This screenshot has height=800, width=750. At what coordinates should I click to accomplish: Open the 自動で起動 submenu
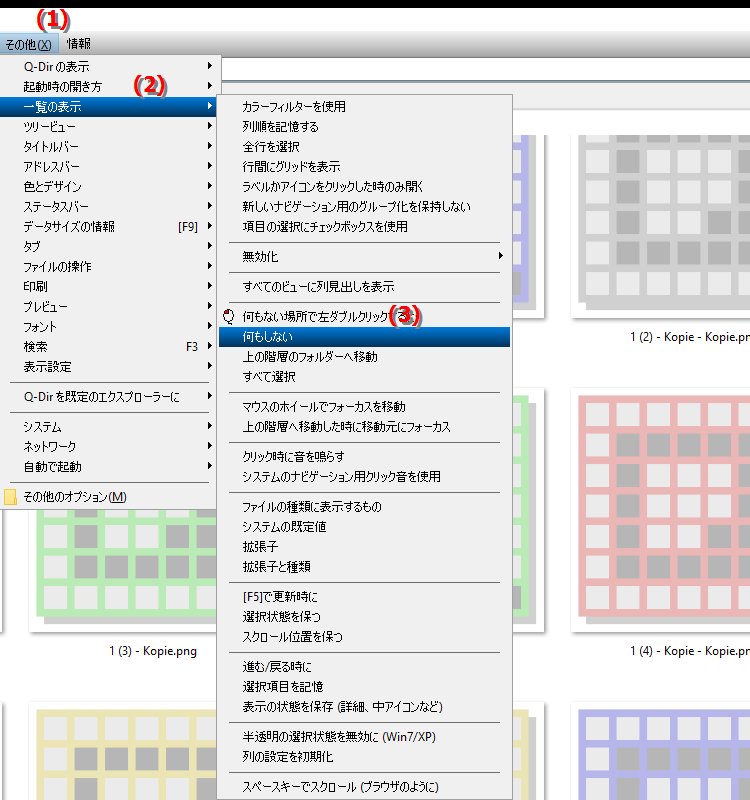[x=108, y=466]
